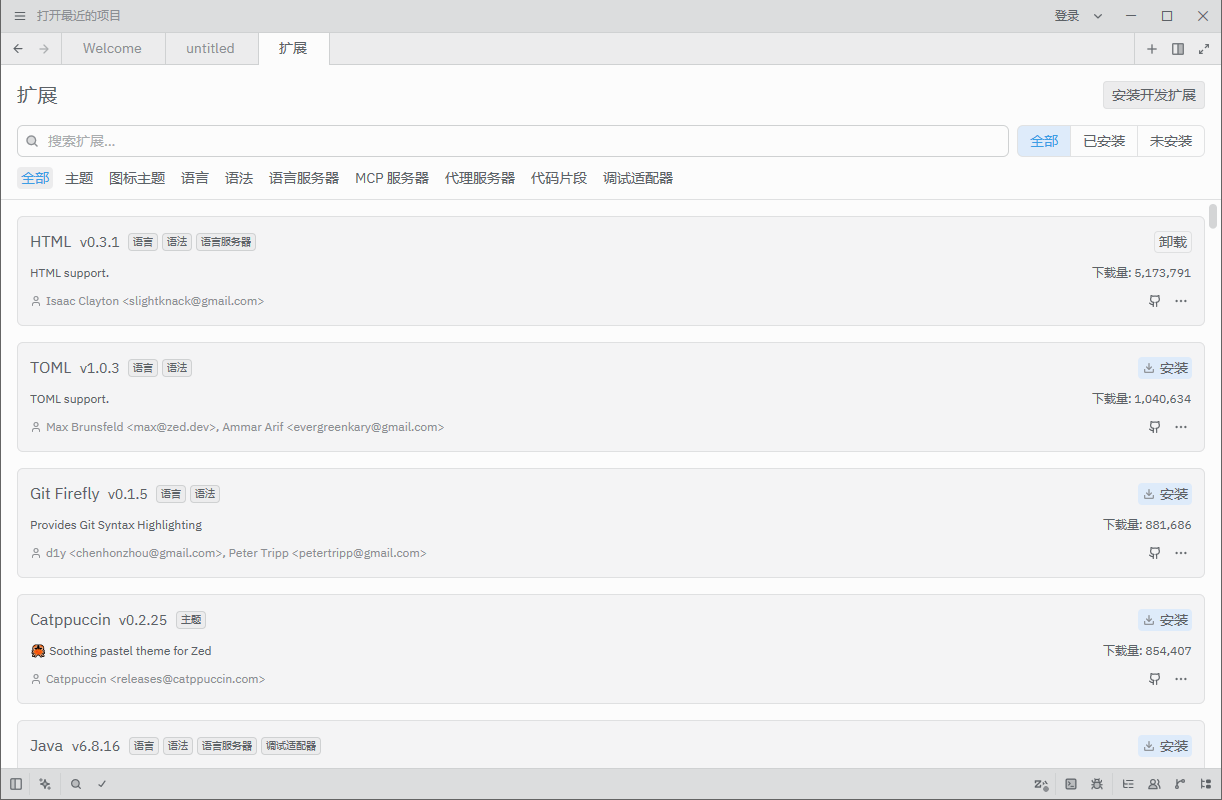Add a new tab with plus icon
1222x800 pixels.
point(1152,48)
